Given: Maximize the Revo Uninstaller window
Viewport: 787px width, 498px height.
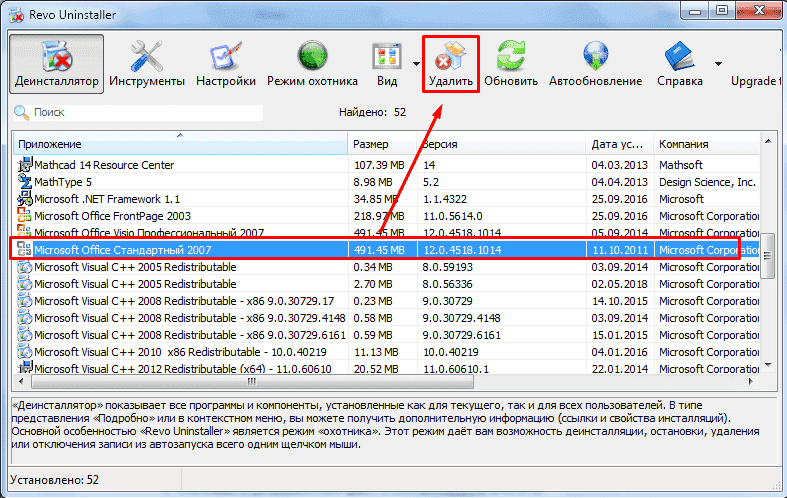Looking at the screenshot, I should click(x=721, y=11).
